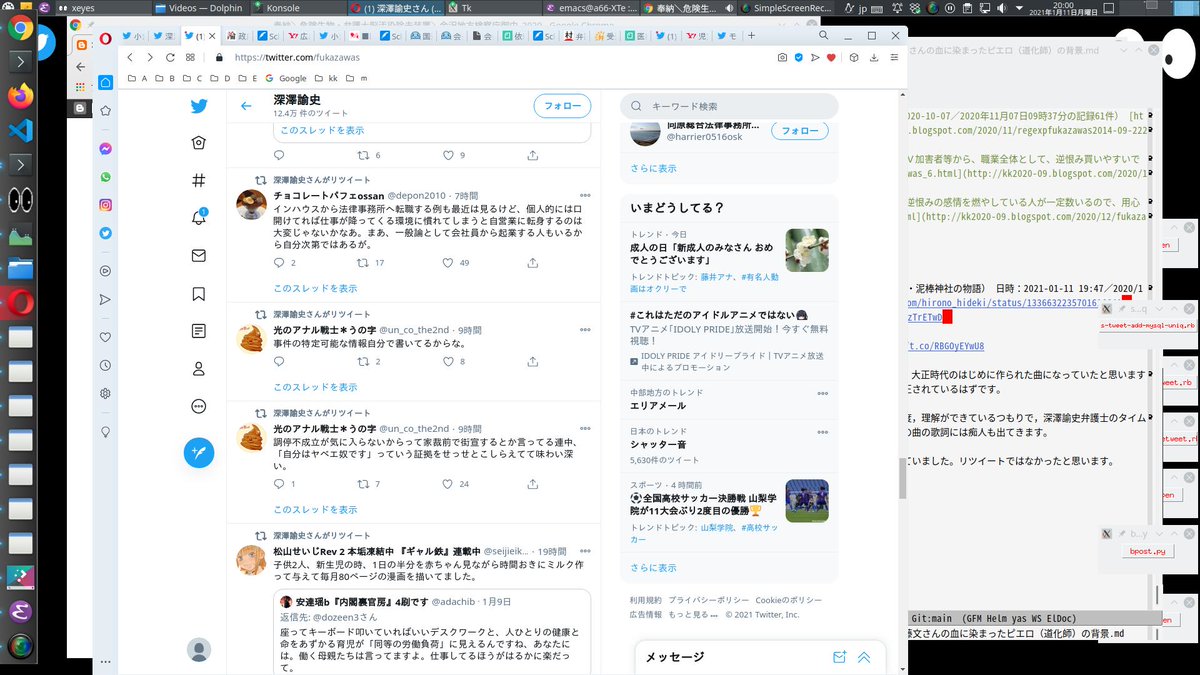Open bpost.py button in right window

click(x=1147, y=551)
